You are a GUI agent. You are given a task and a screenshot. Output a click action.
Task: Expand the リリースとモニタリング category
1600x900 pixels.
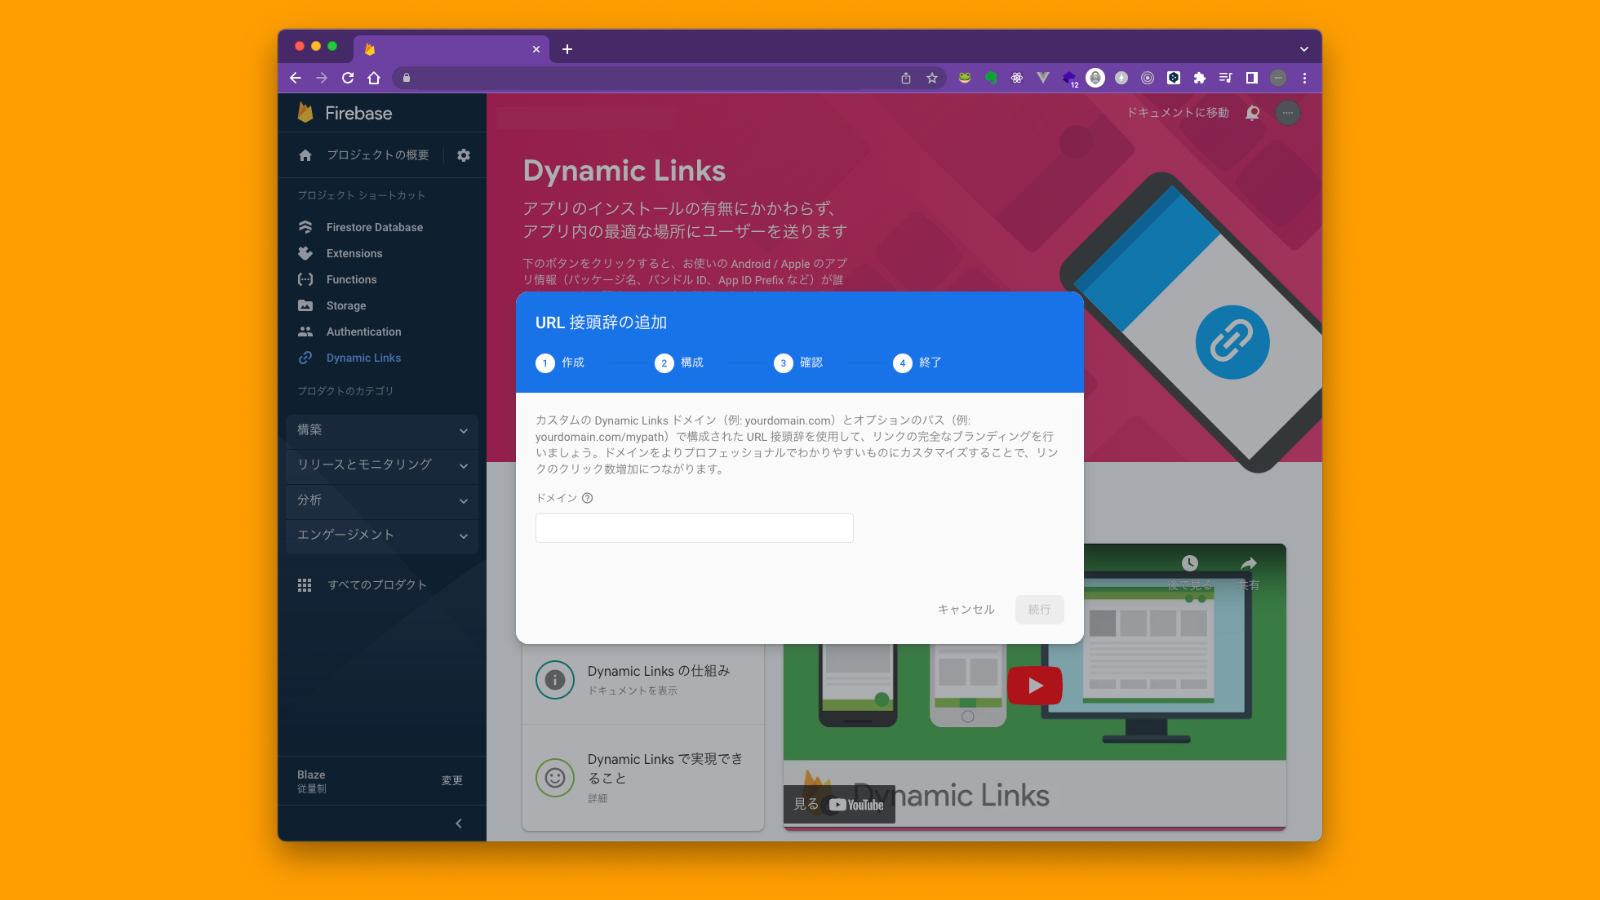[x=382, y=465]
